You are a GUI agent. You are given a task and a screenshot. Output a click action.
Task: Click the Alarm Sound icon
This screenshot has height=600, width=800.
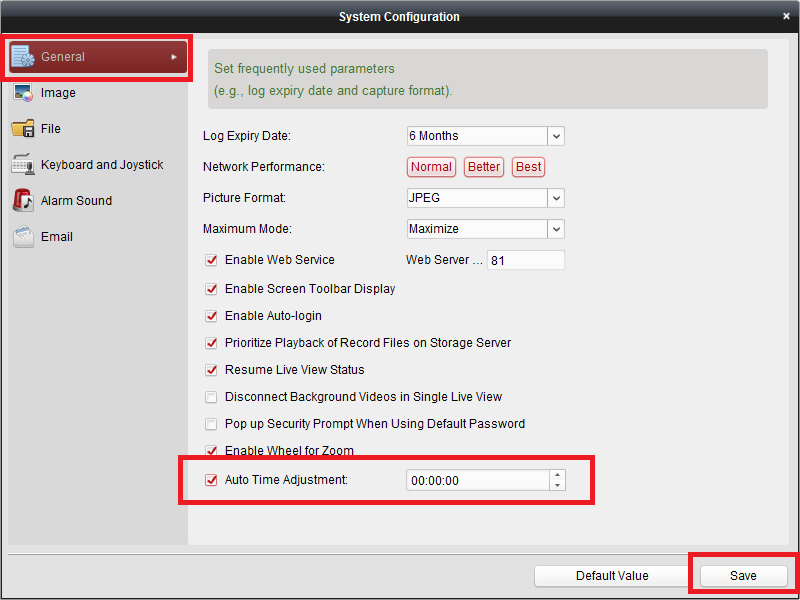pos(23,201)
